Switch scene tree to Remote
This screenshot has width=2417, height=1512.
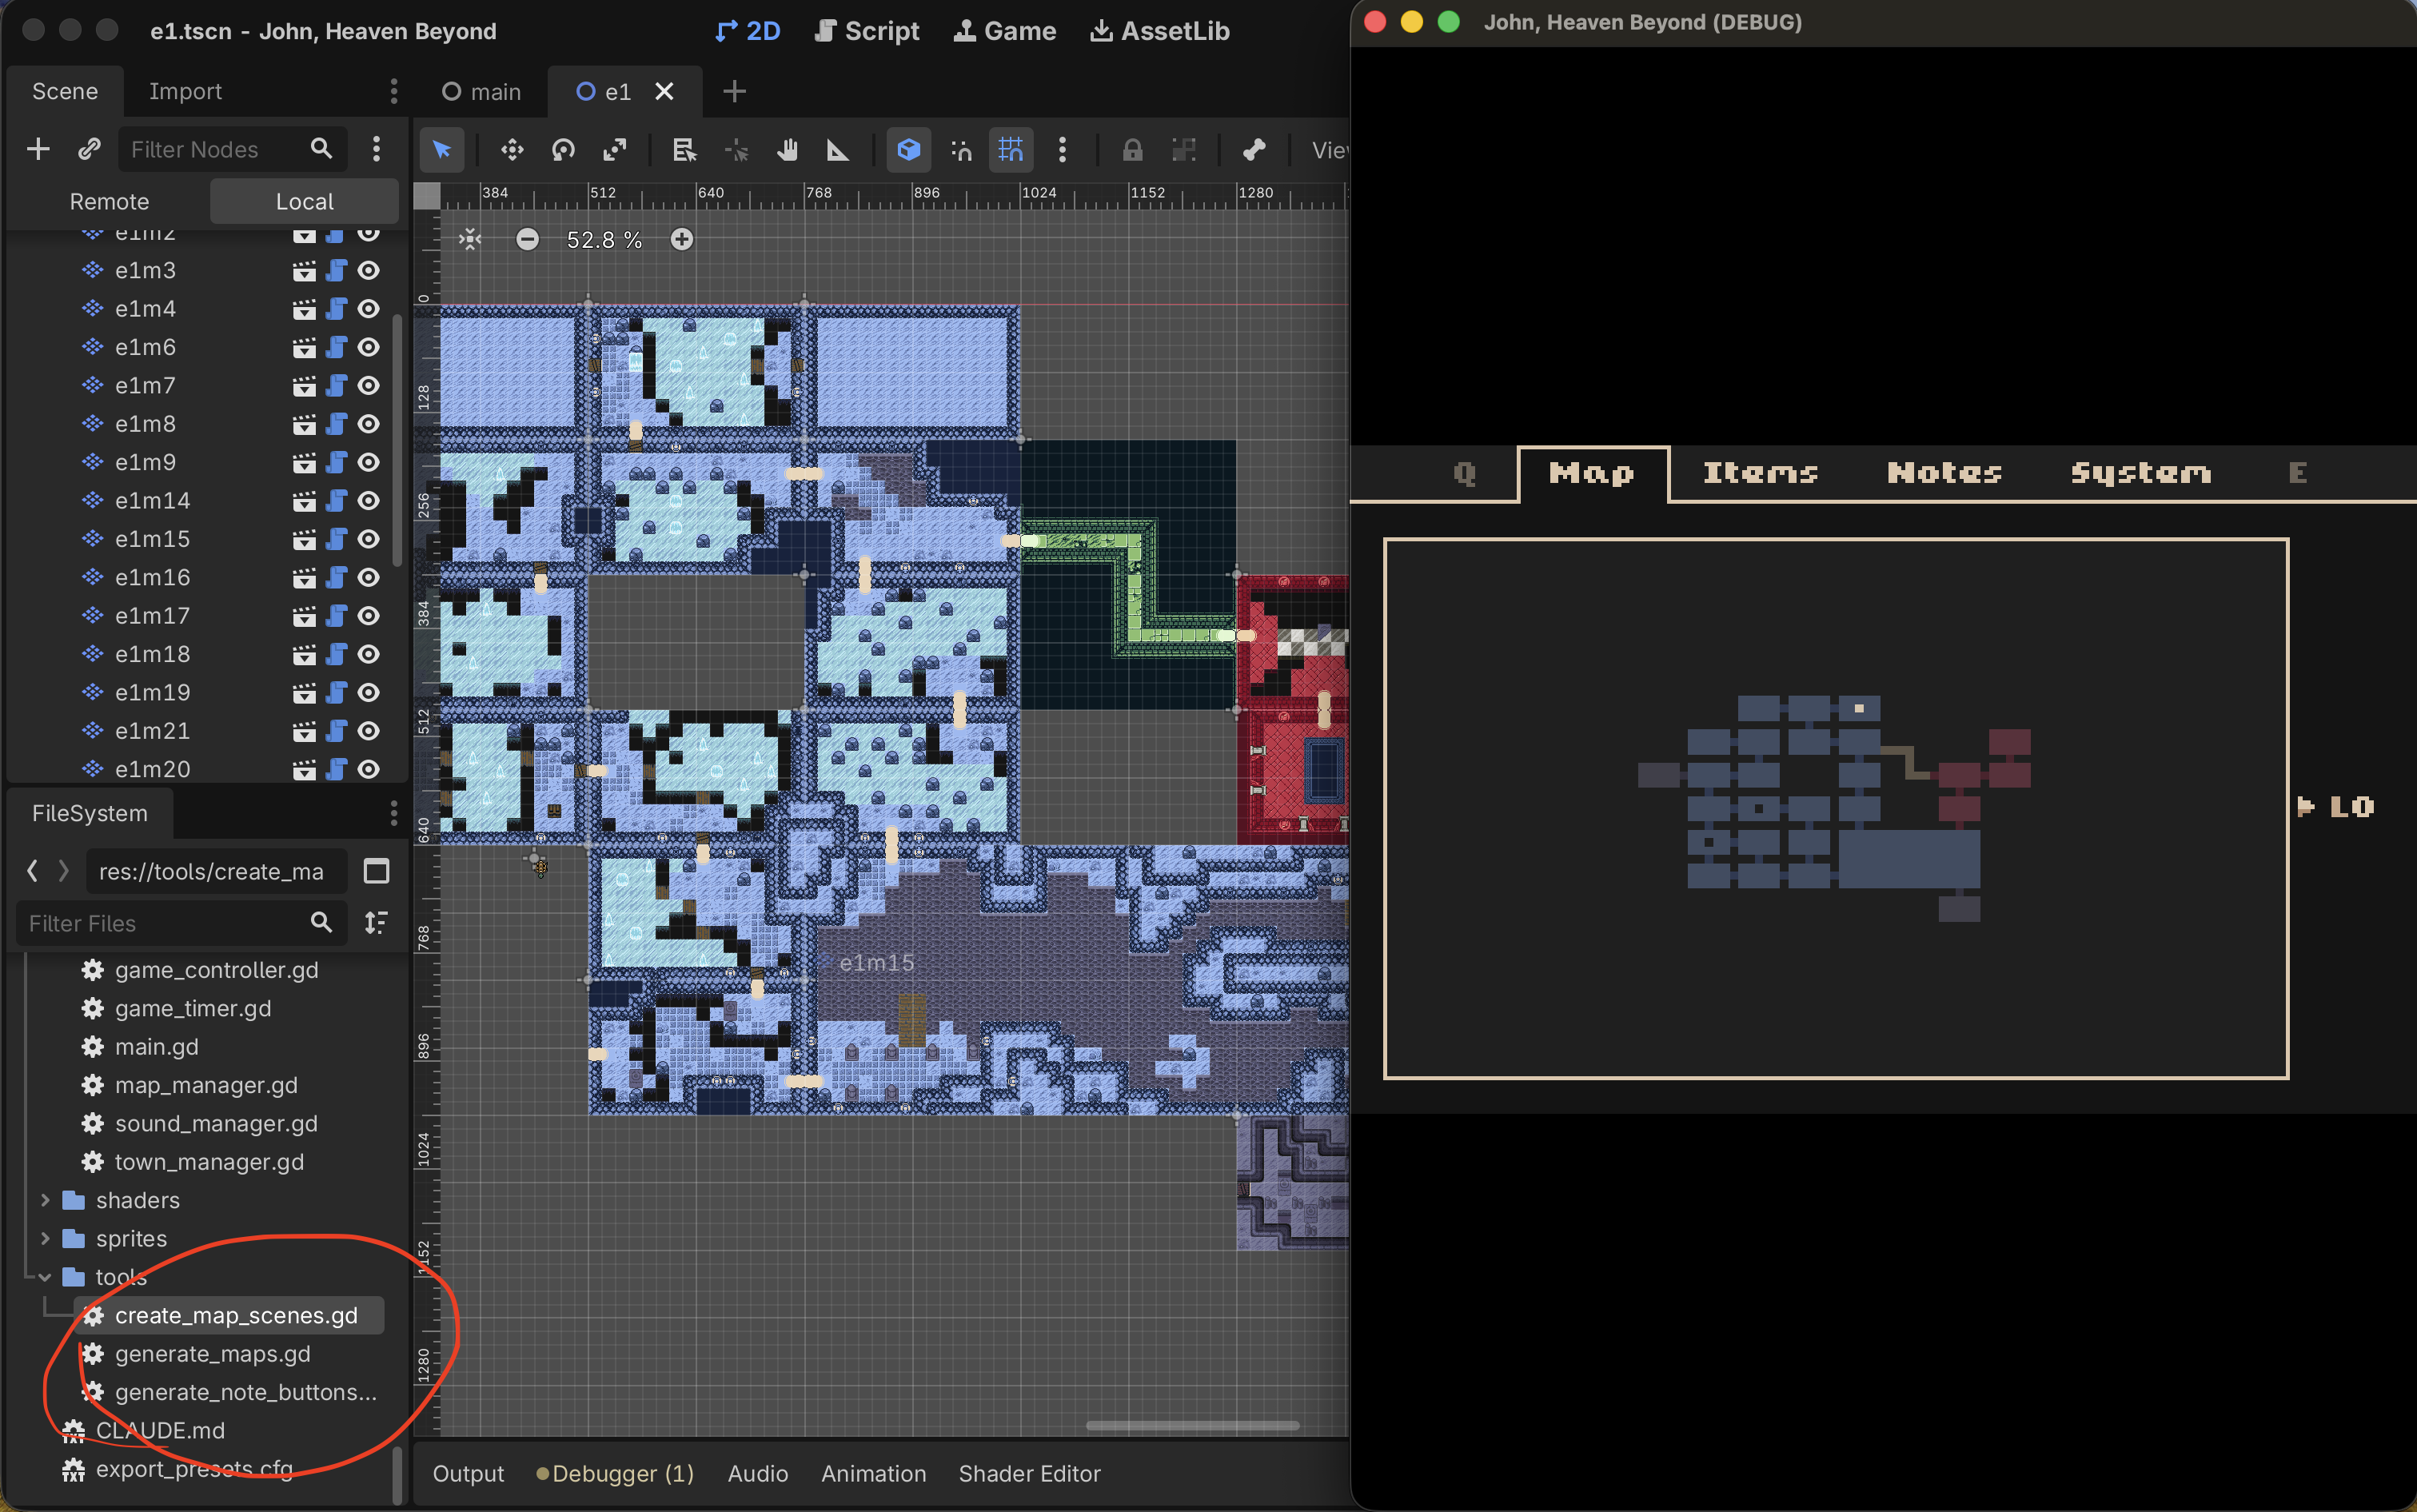[x=109, y=201]
